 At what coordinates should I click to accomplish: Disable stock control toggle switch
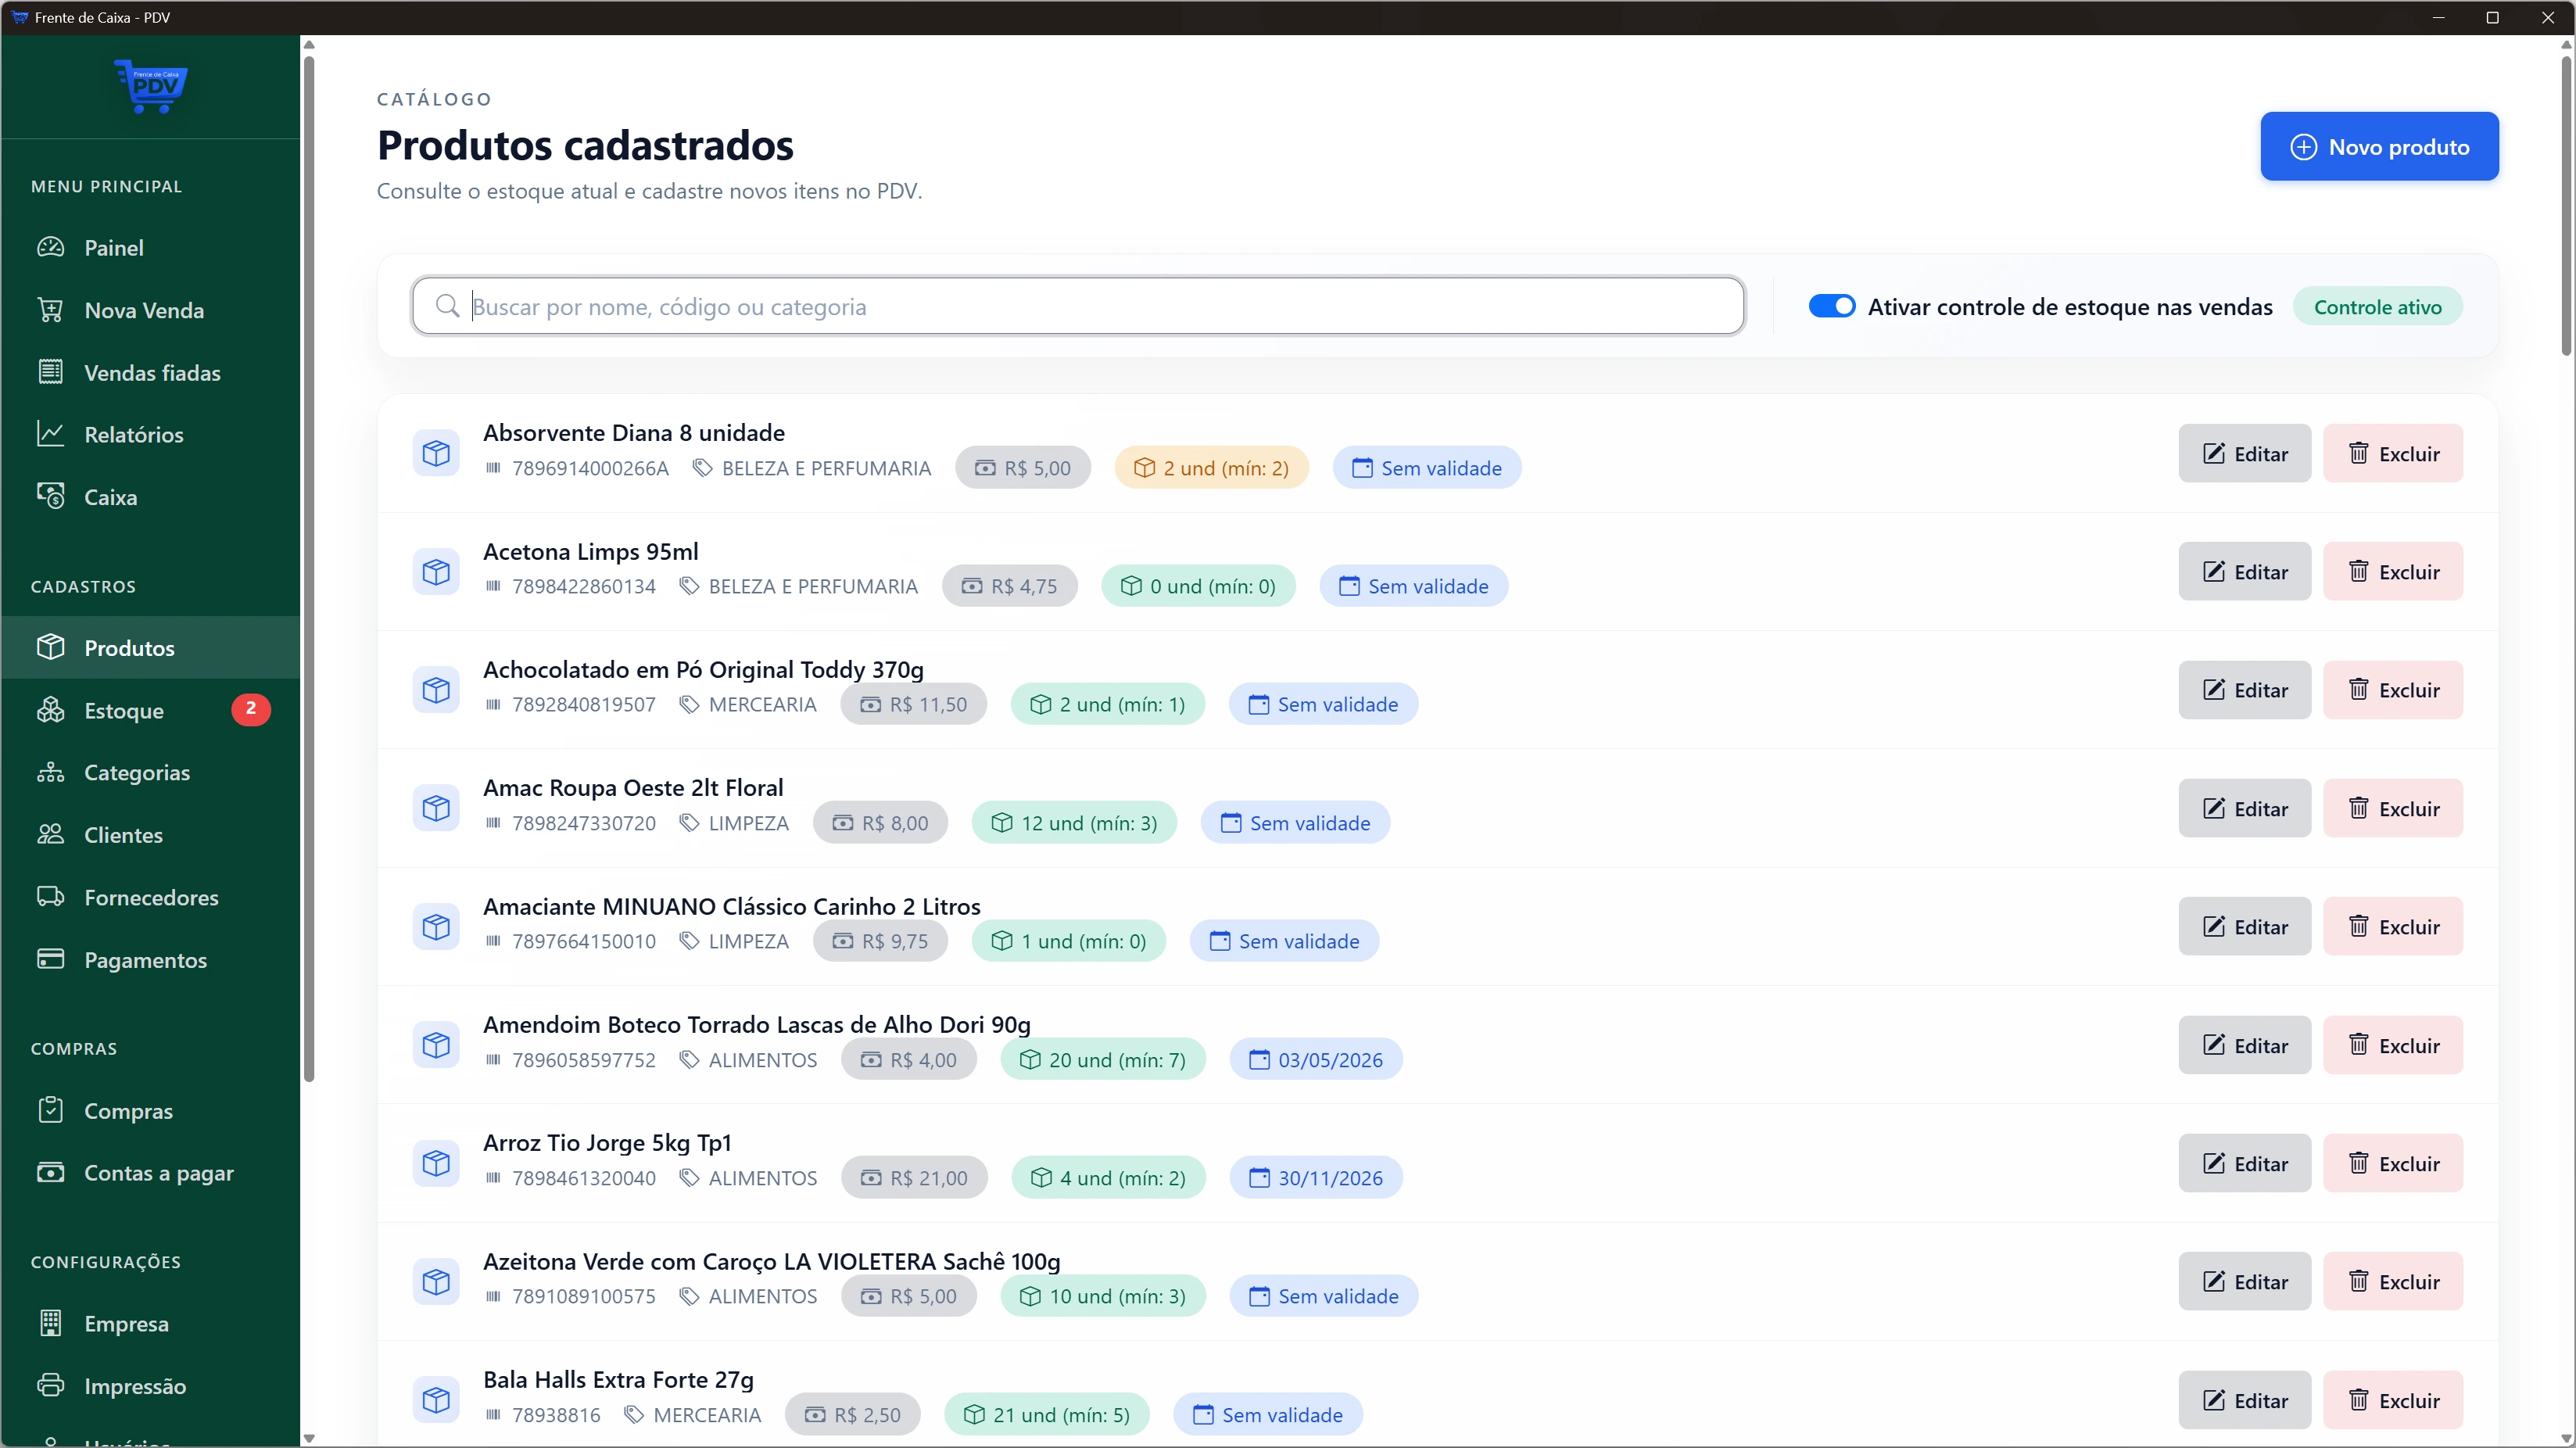[1831, 306]
